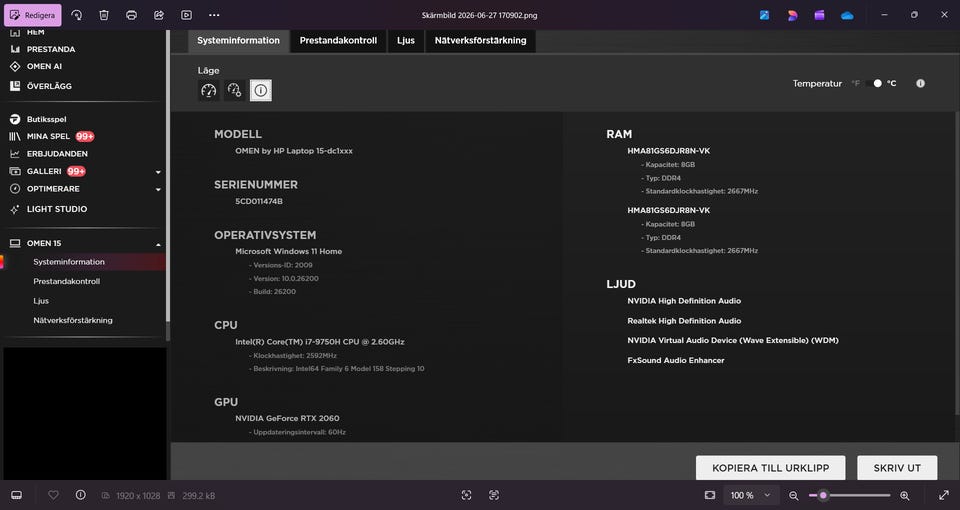
Task: Click the KOPIERA TILL URKLIPP button
Action: click(x=770, y=468)
